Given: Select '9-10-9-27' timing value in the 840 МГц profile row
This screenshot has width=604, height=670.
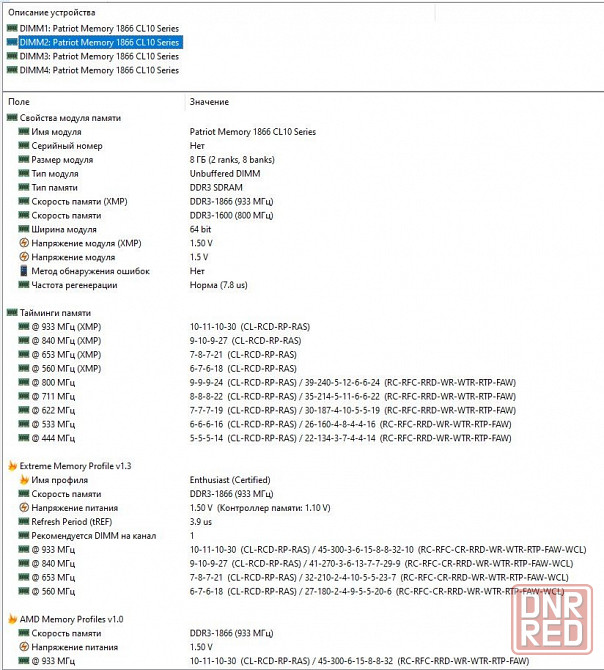Looking at the screenshot, I should tap(208, 564).
